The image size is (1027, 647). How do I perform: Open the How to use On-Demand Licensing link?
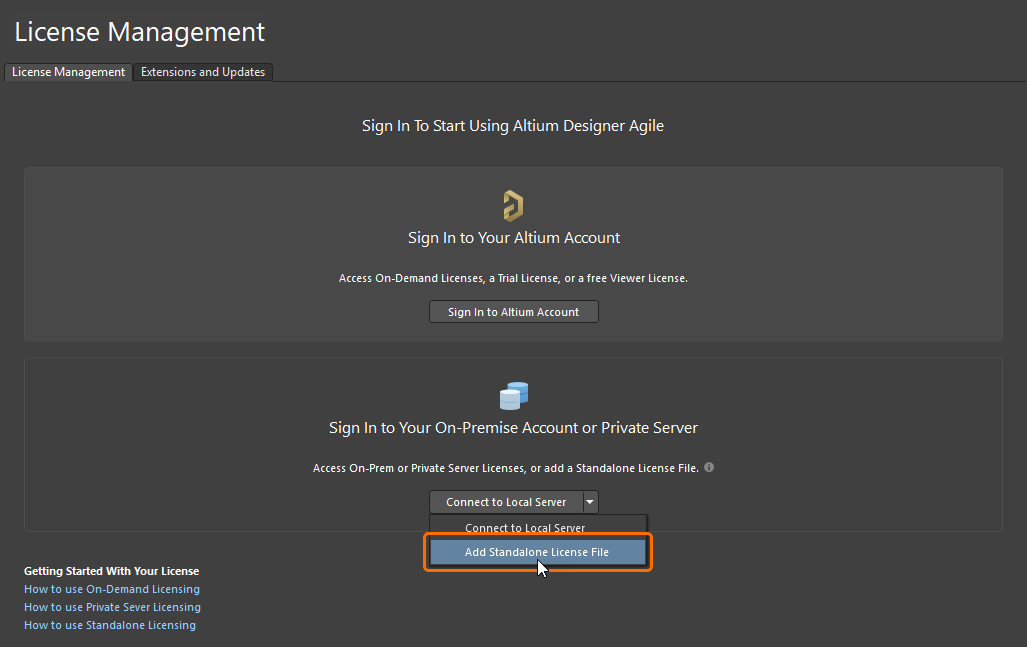tap(112, 589)
